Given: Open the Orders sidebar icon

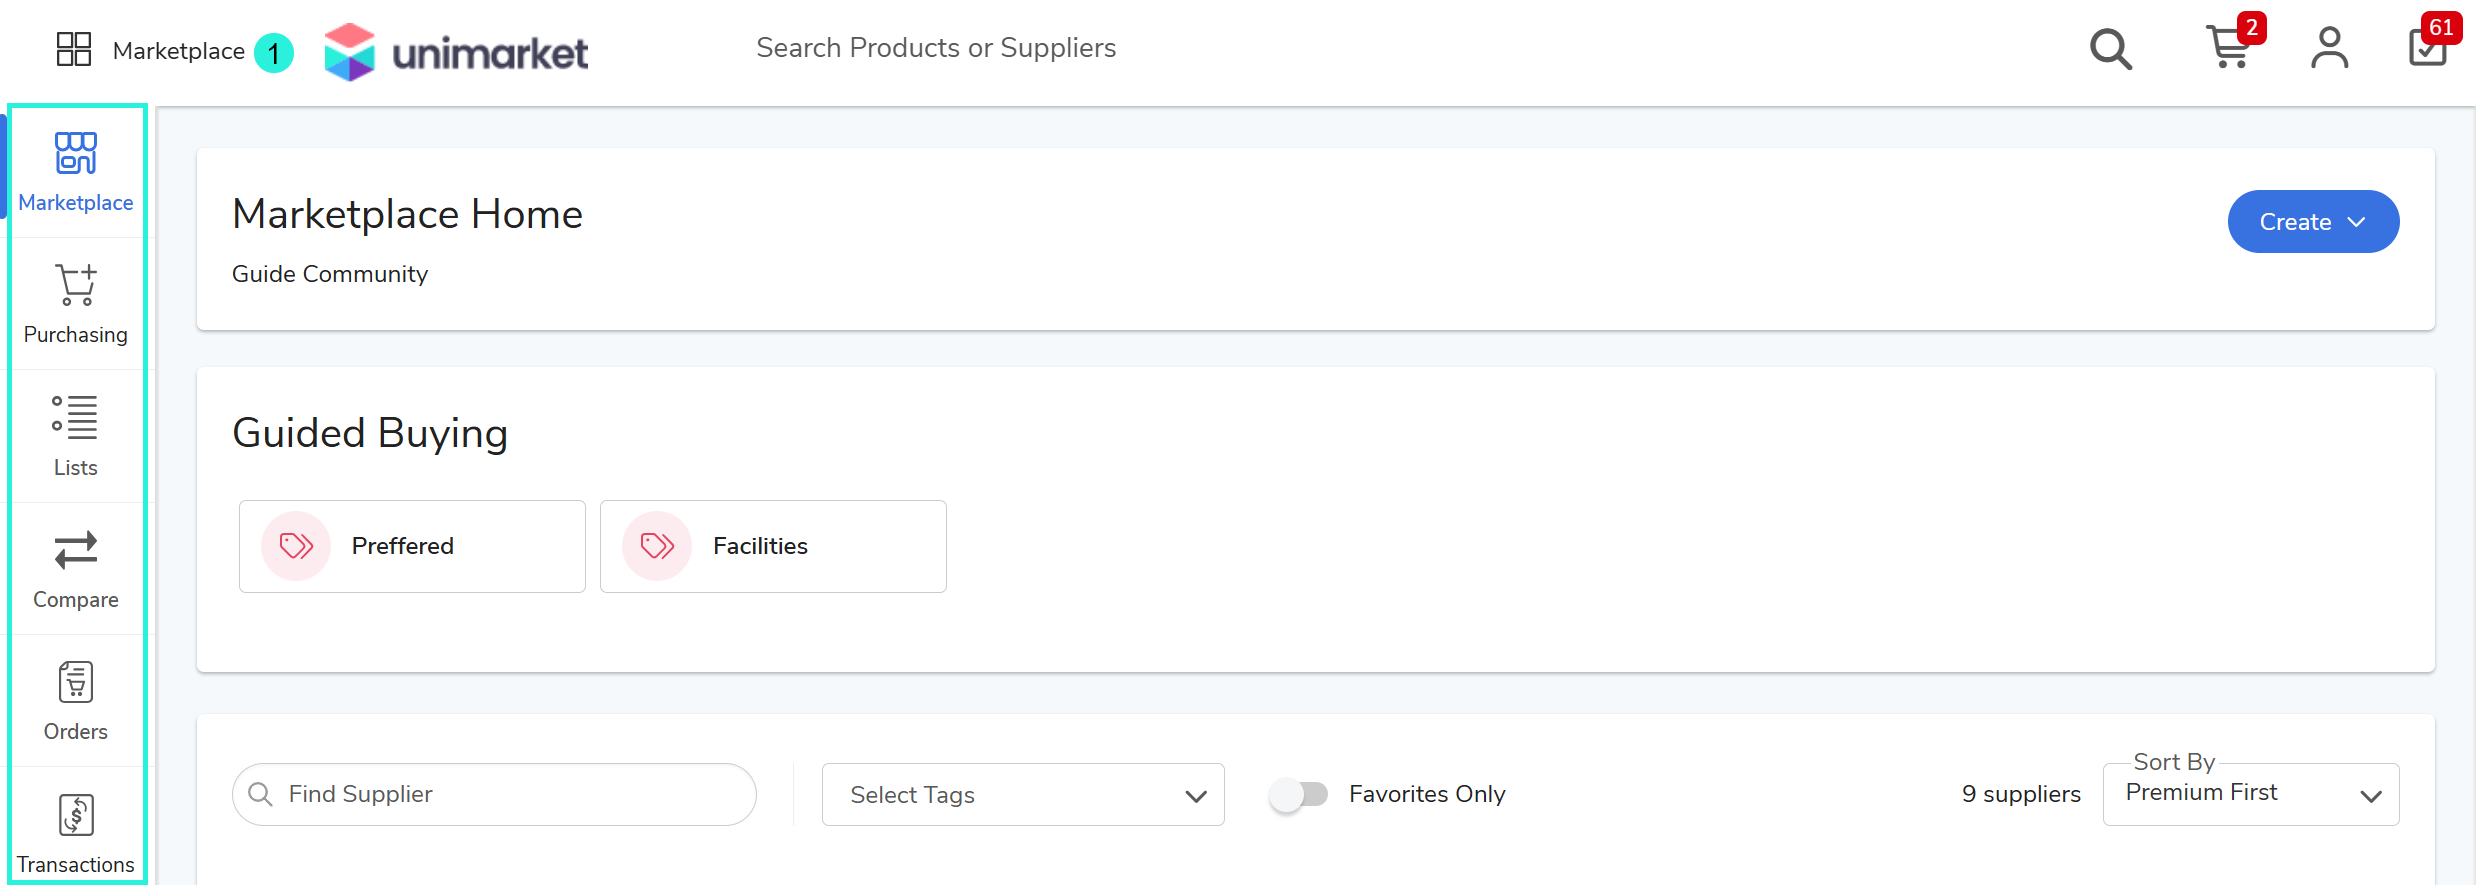Looking at the screenshot, I should (x=76, y=682).
